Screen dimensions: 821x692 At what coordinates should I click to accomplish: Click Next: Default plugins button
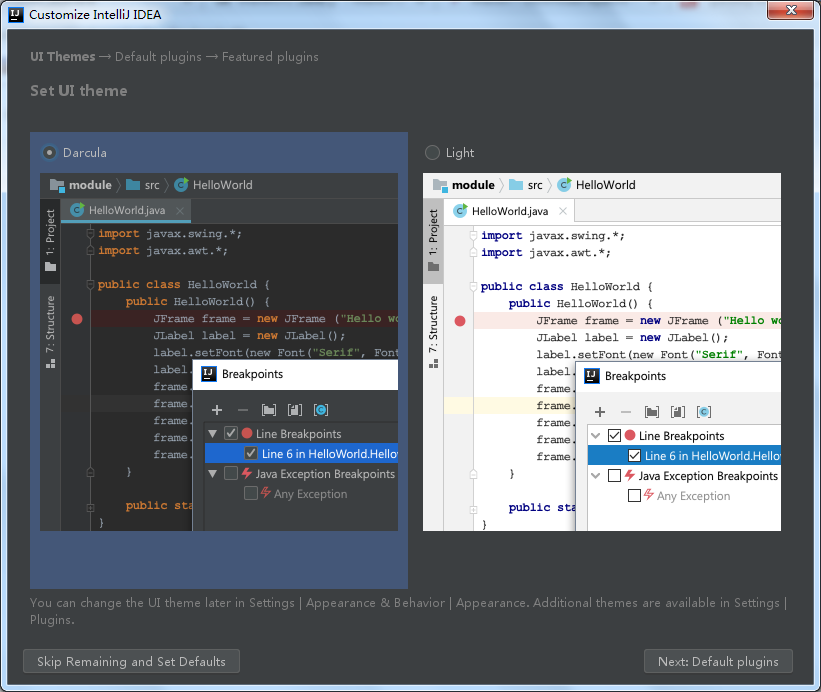click(718, 661)
